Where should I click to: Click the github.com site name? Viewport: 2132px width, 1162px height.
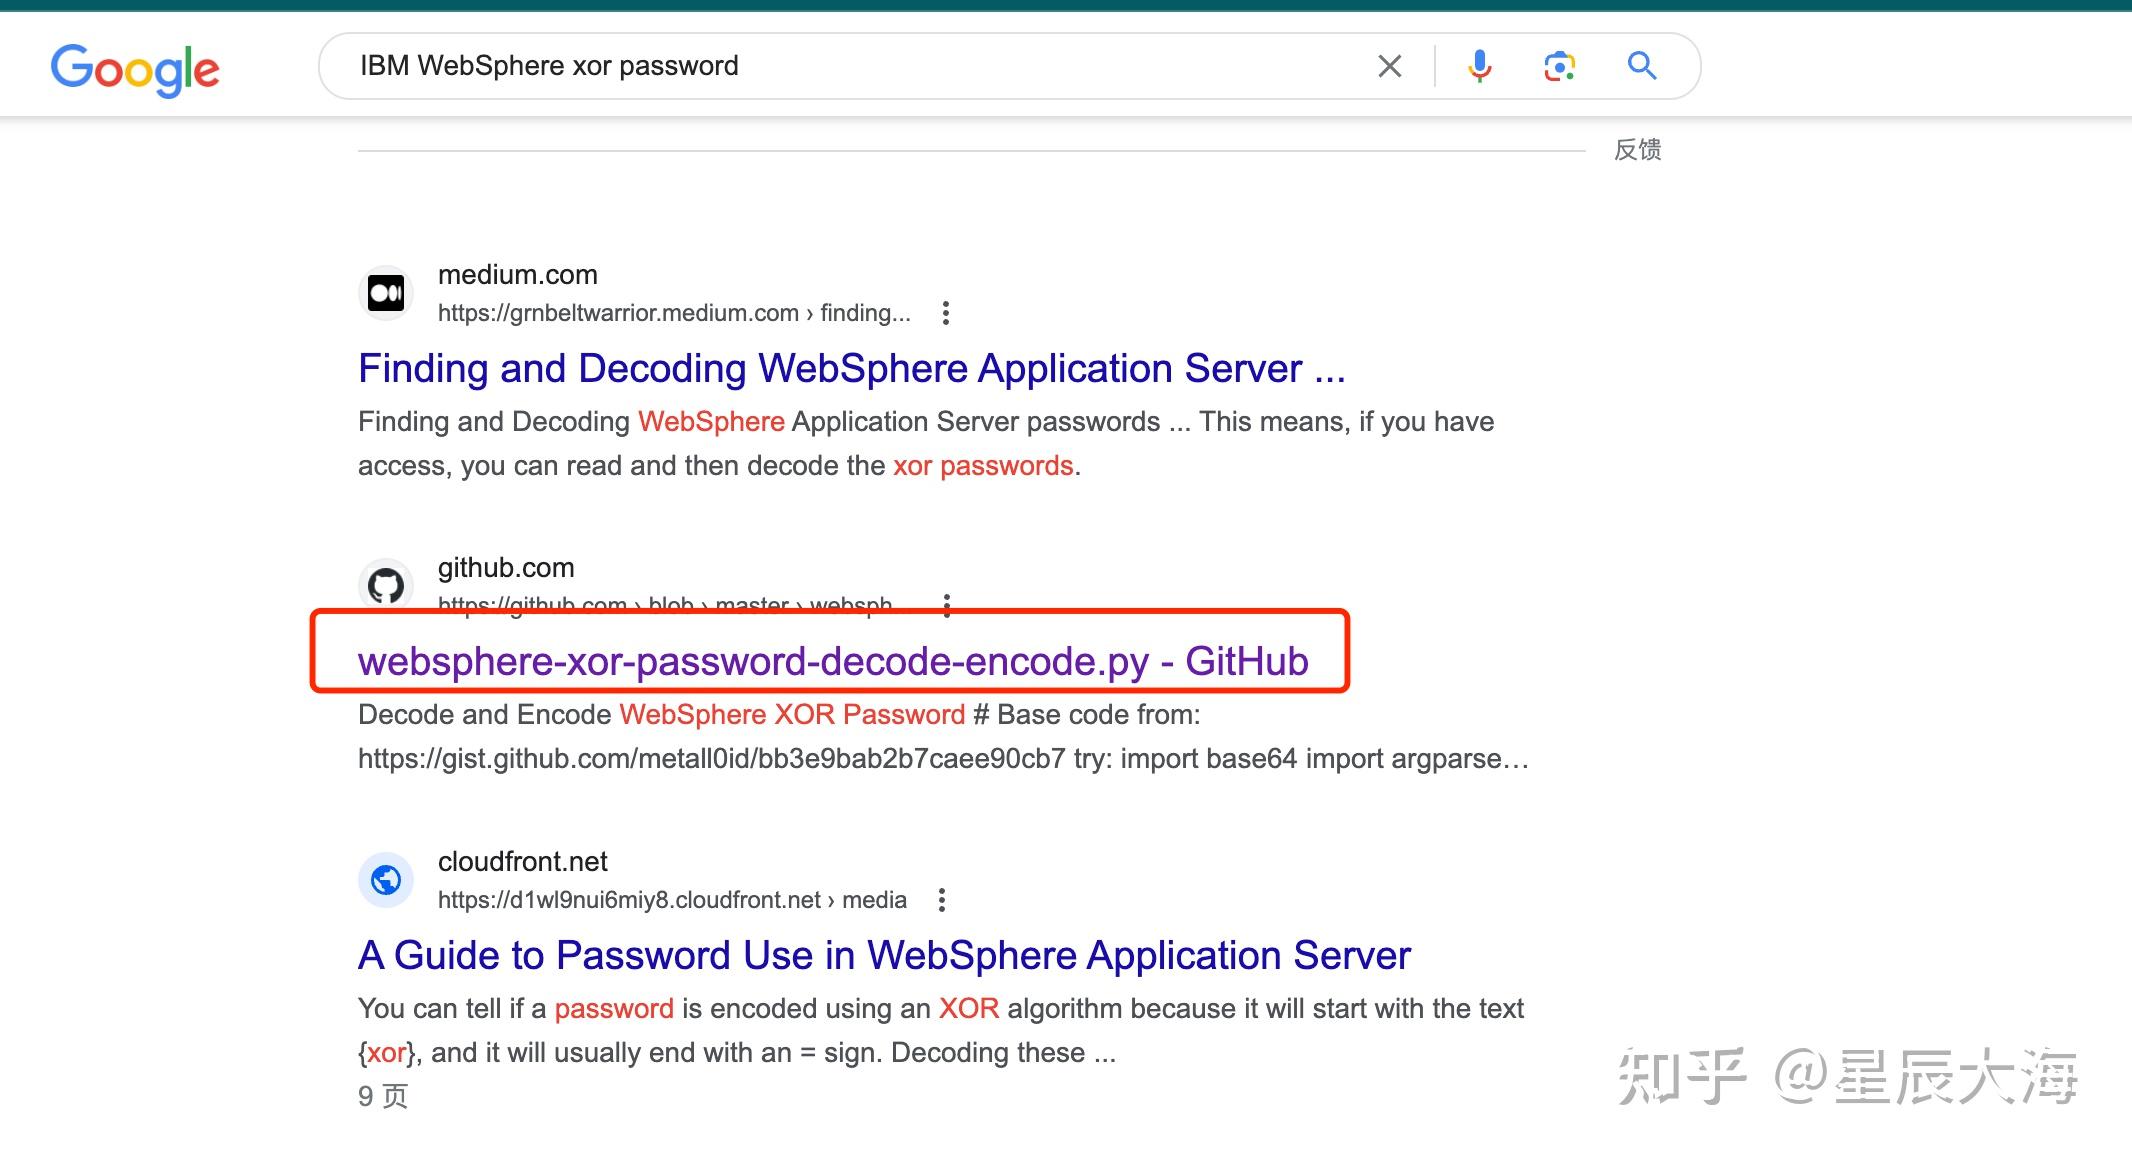coord(506,568)
